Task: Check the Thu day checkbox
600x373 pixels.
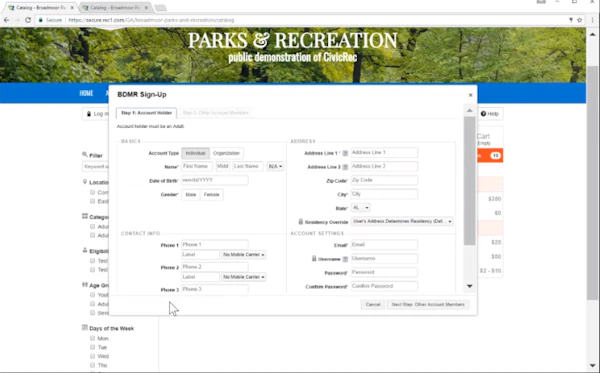Action: tap(93, 365)
